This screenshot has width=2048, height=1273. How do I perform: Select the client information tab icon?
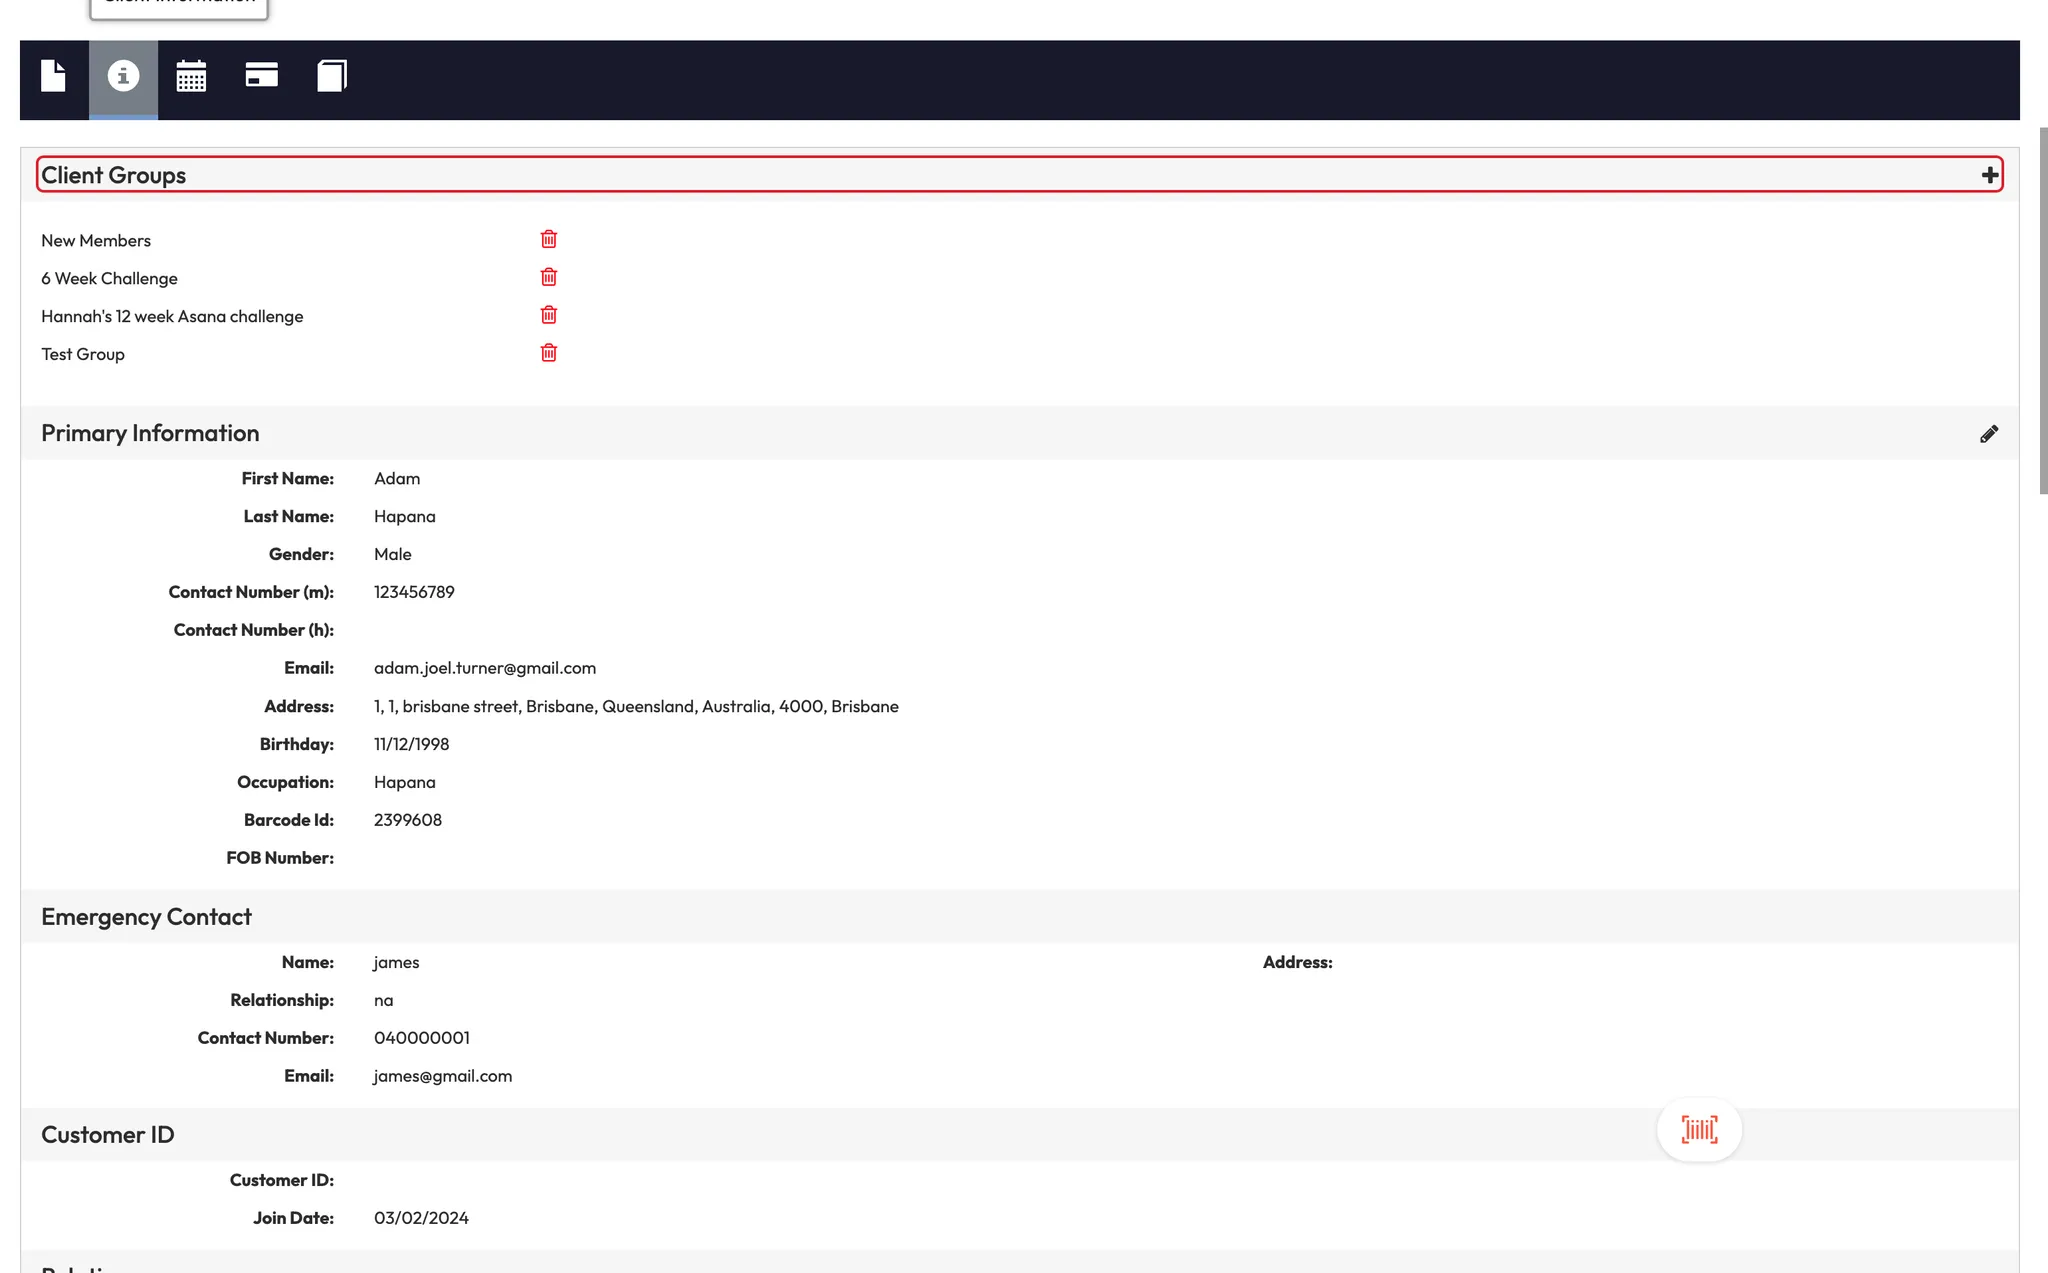(x=123, y=76)
